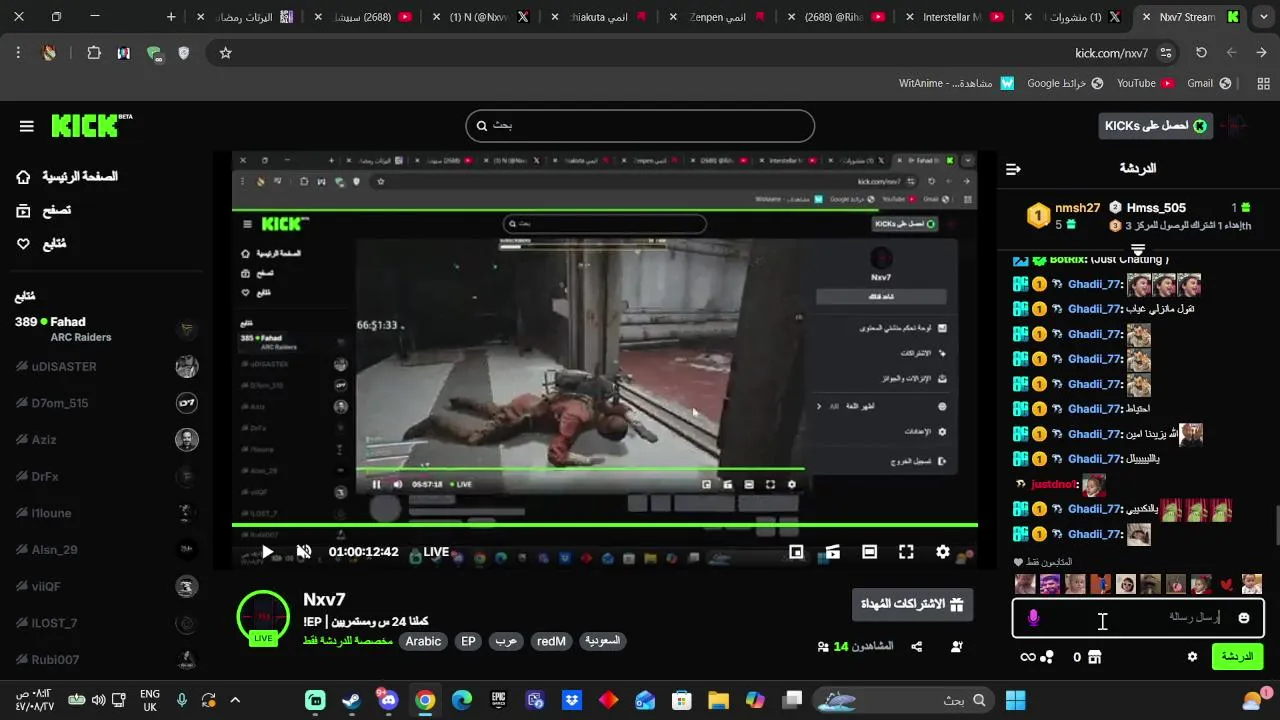Reload the page

click(x=1202, y=53)
